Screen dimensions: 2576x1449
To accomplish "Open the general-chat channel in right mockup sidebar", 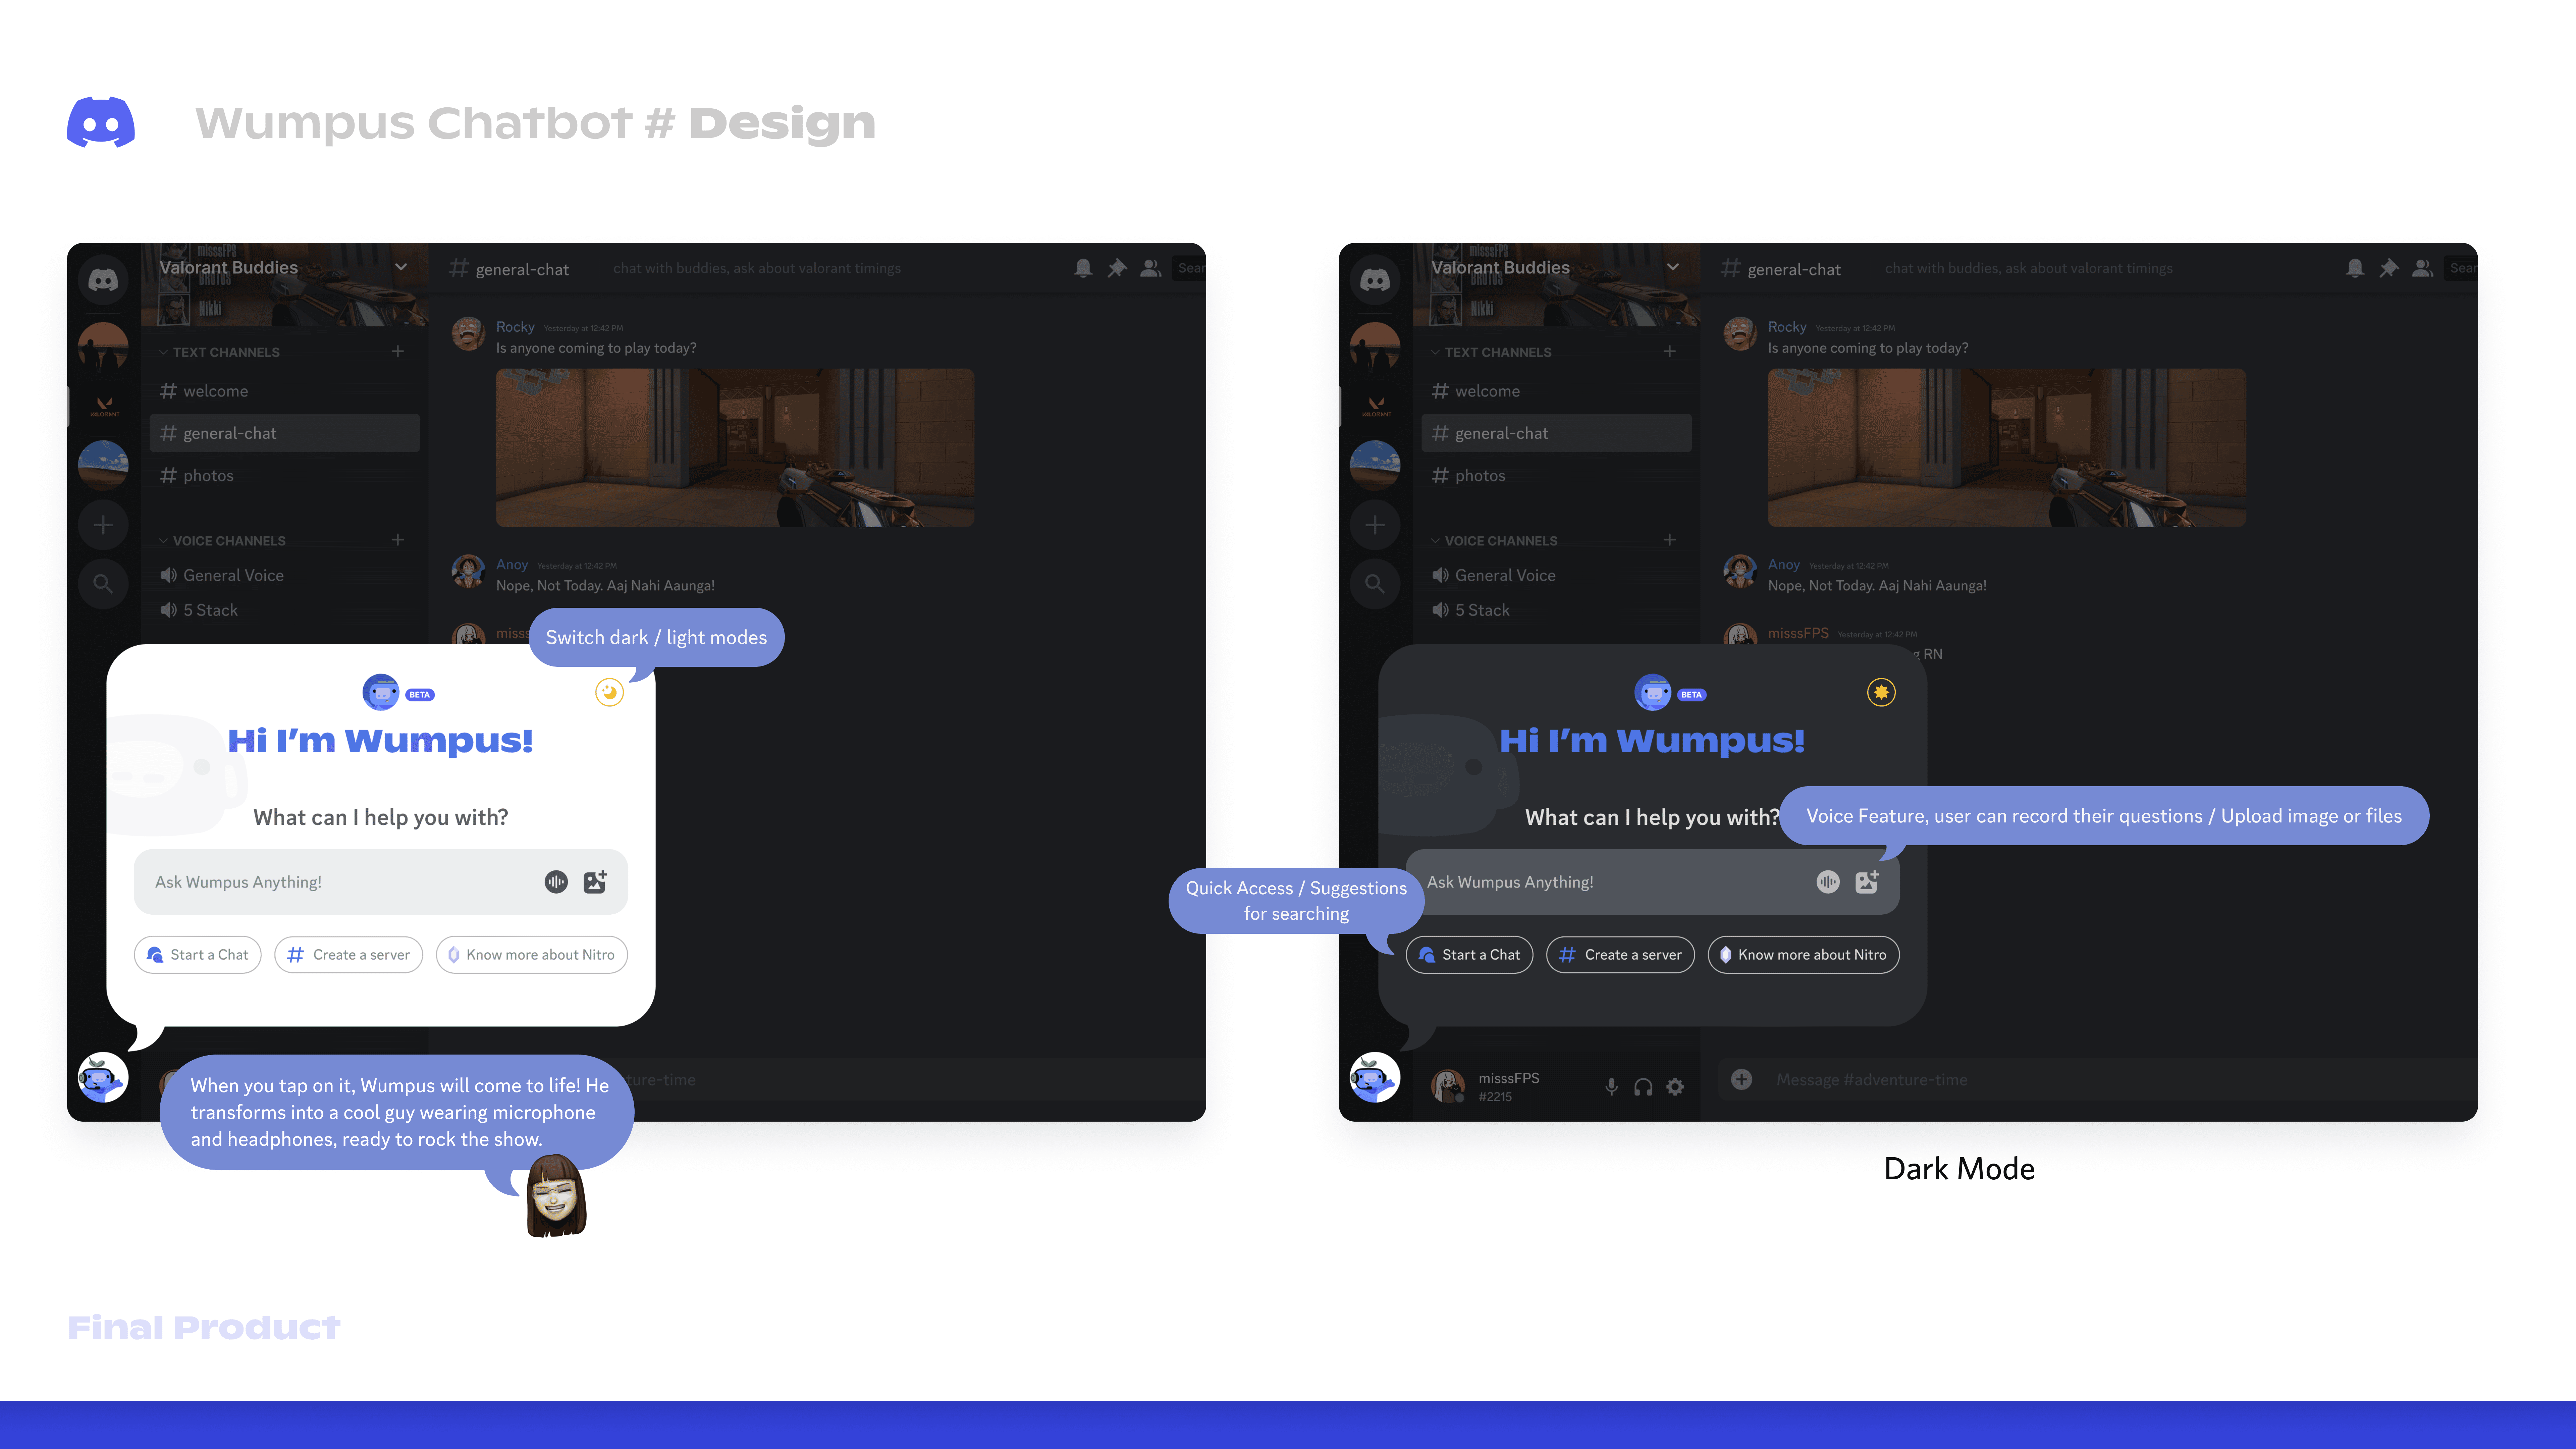I will tap(1557, 433).
